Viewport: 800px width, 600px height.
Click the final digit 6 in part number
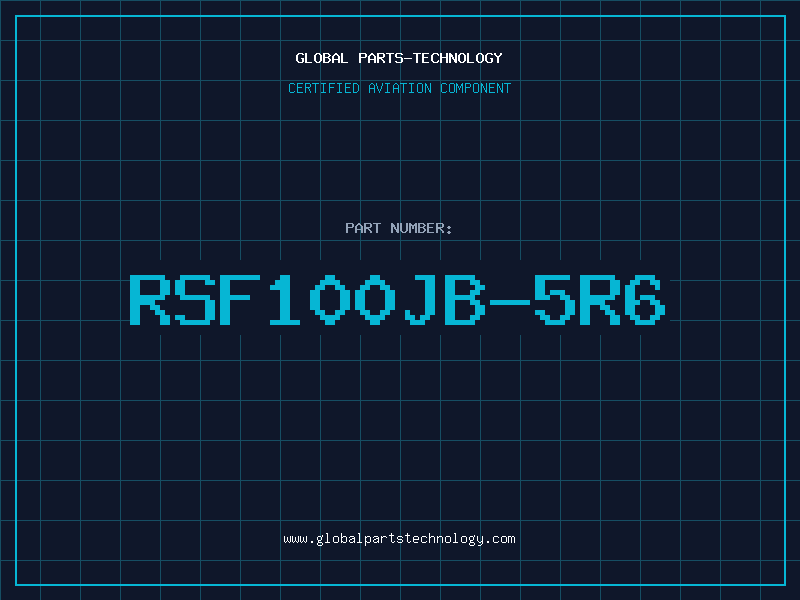pyautogui.click(x=645, y=299)
